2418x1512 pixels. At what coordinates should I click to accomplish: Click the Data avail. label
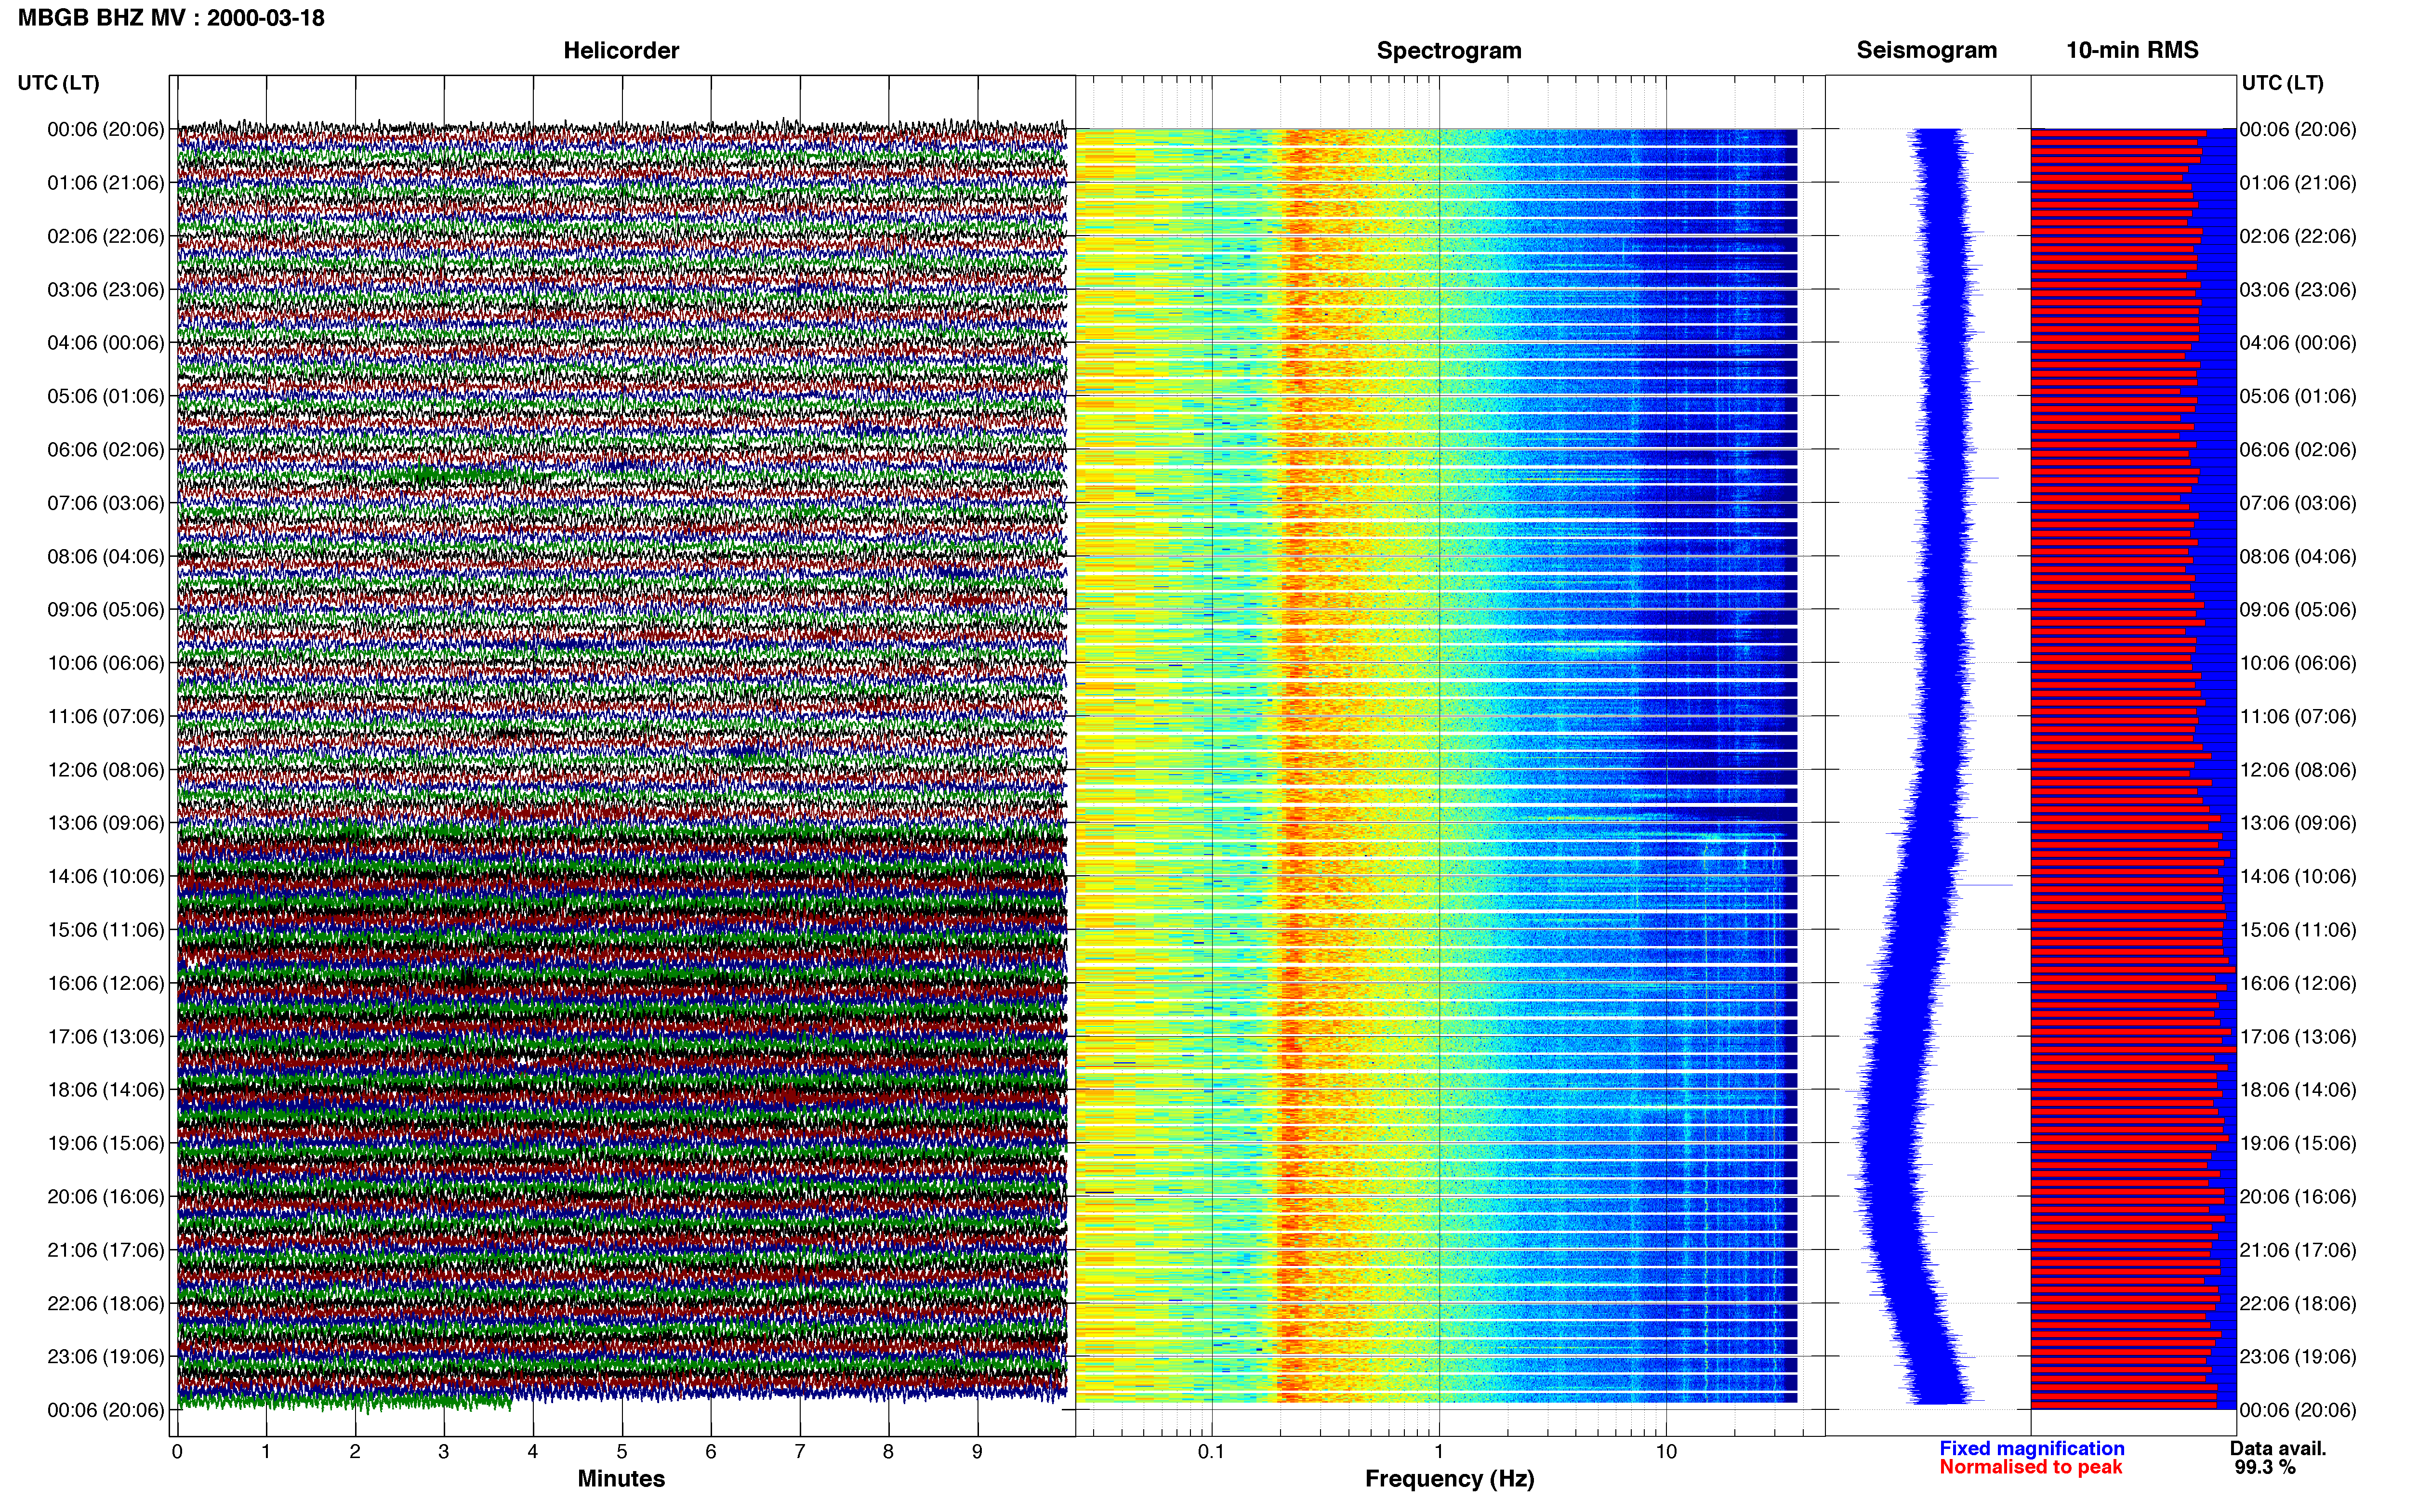2278,1448
